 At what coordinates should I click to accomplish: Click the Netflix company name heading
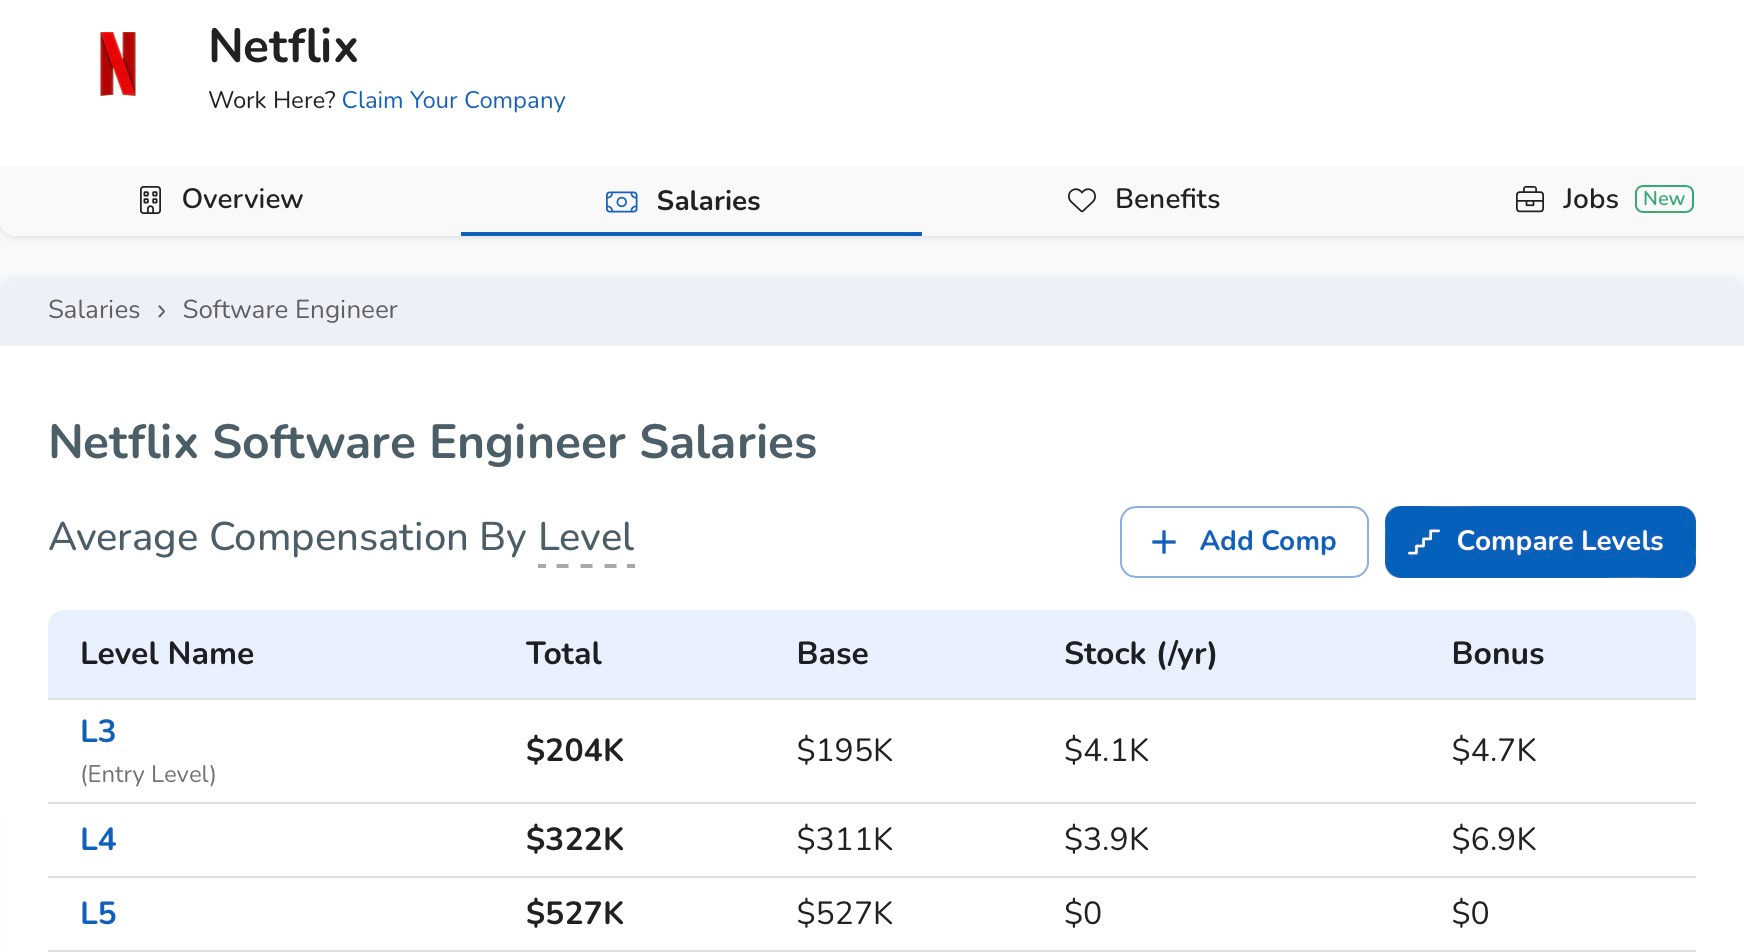click(283, 46)
